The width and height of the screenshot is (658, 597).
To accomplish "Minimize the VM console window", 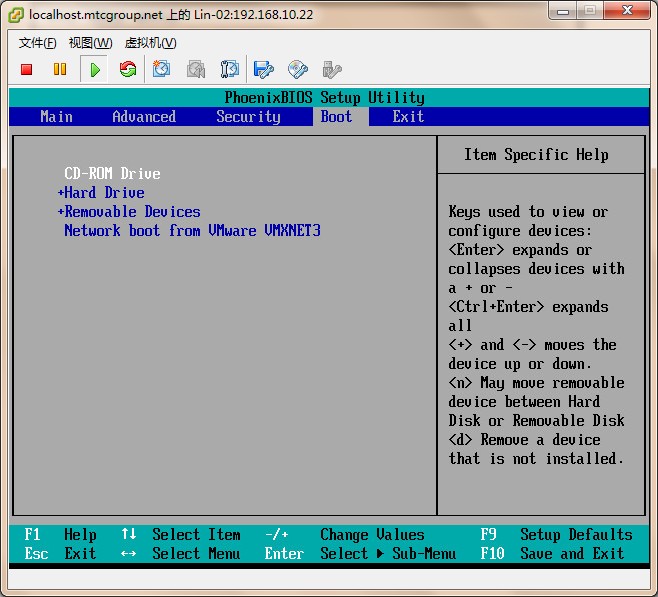I will pos(563,11).
